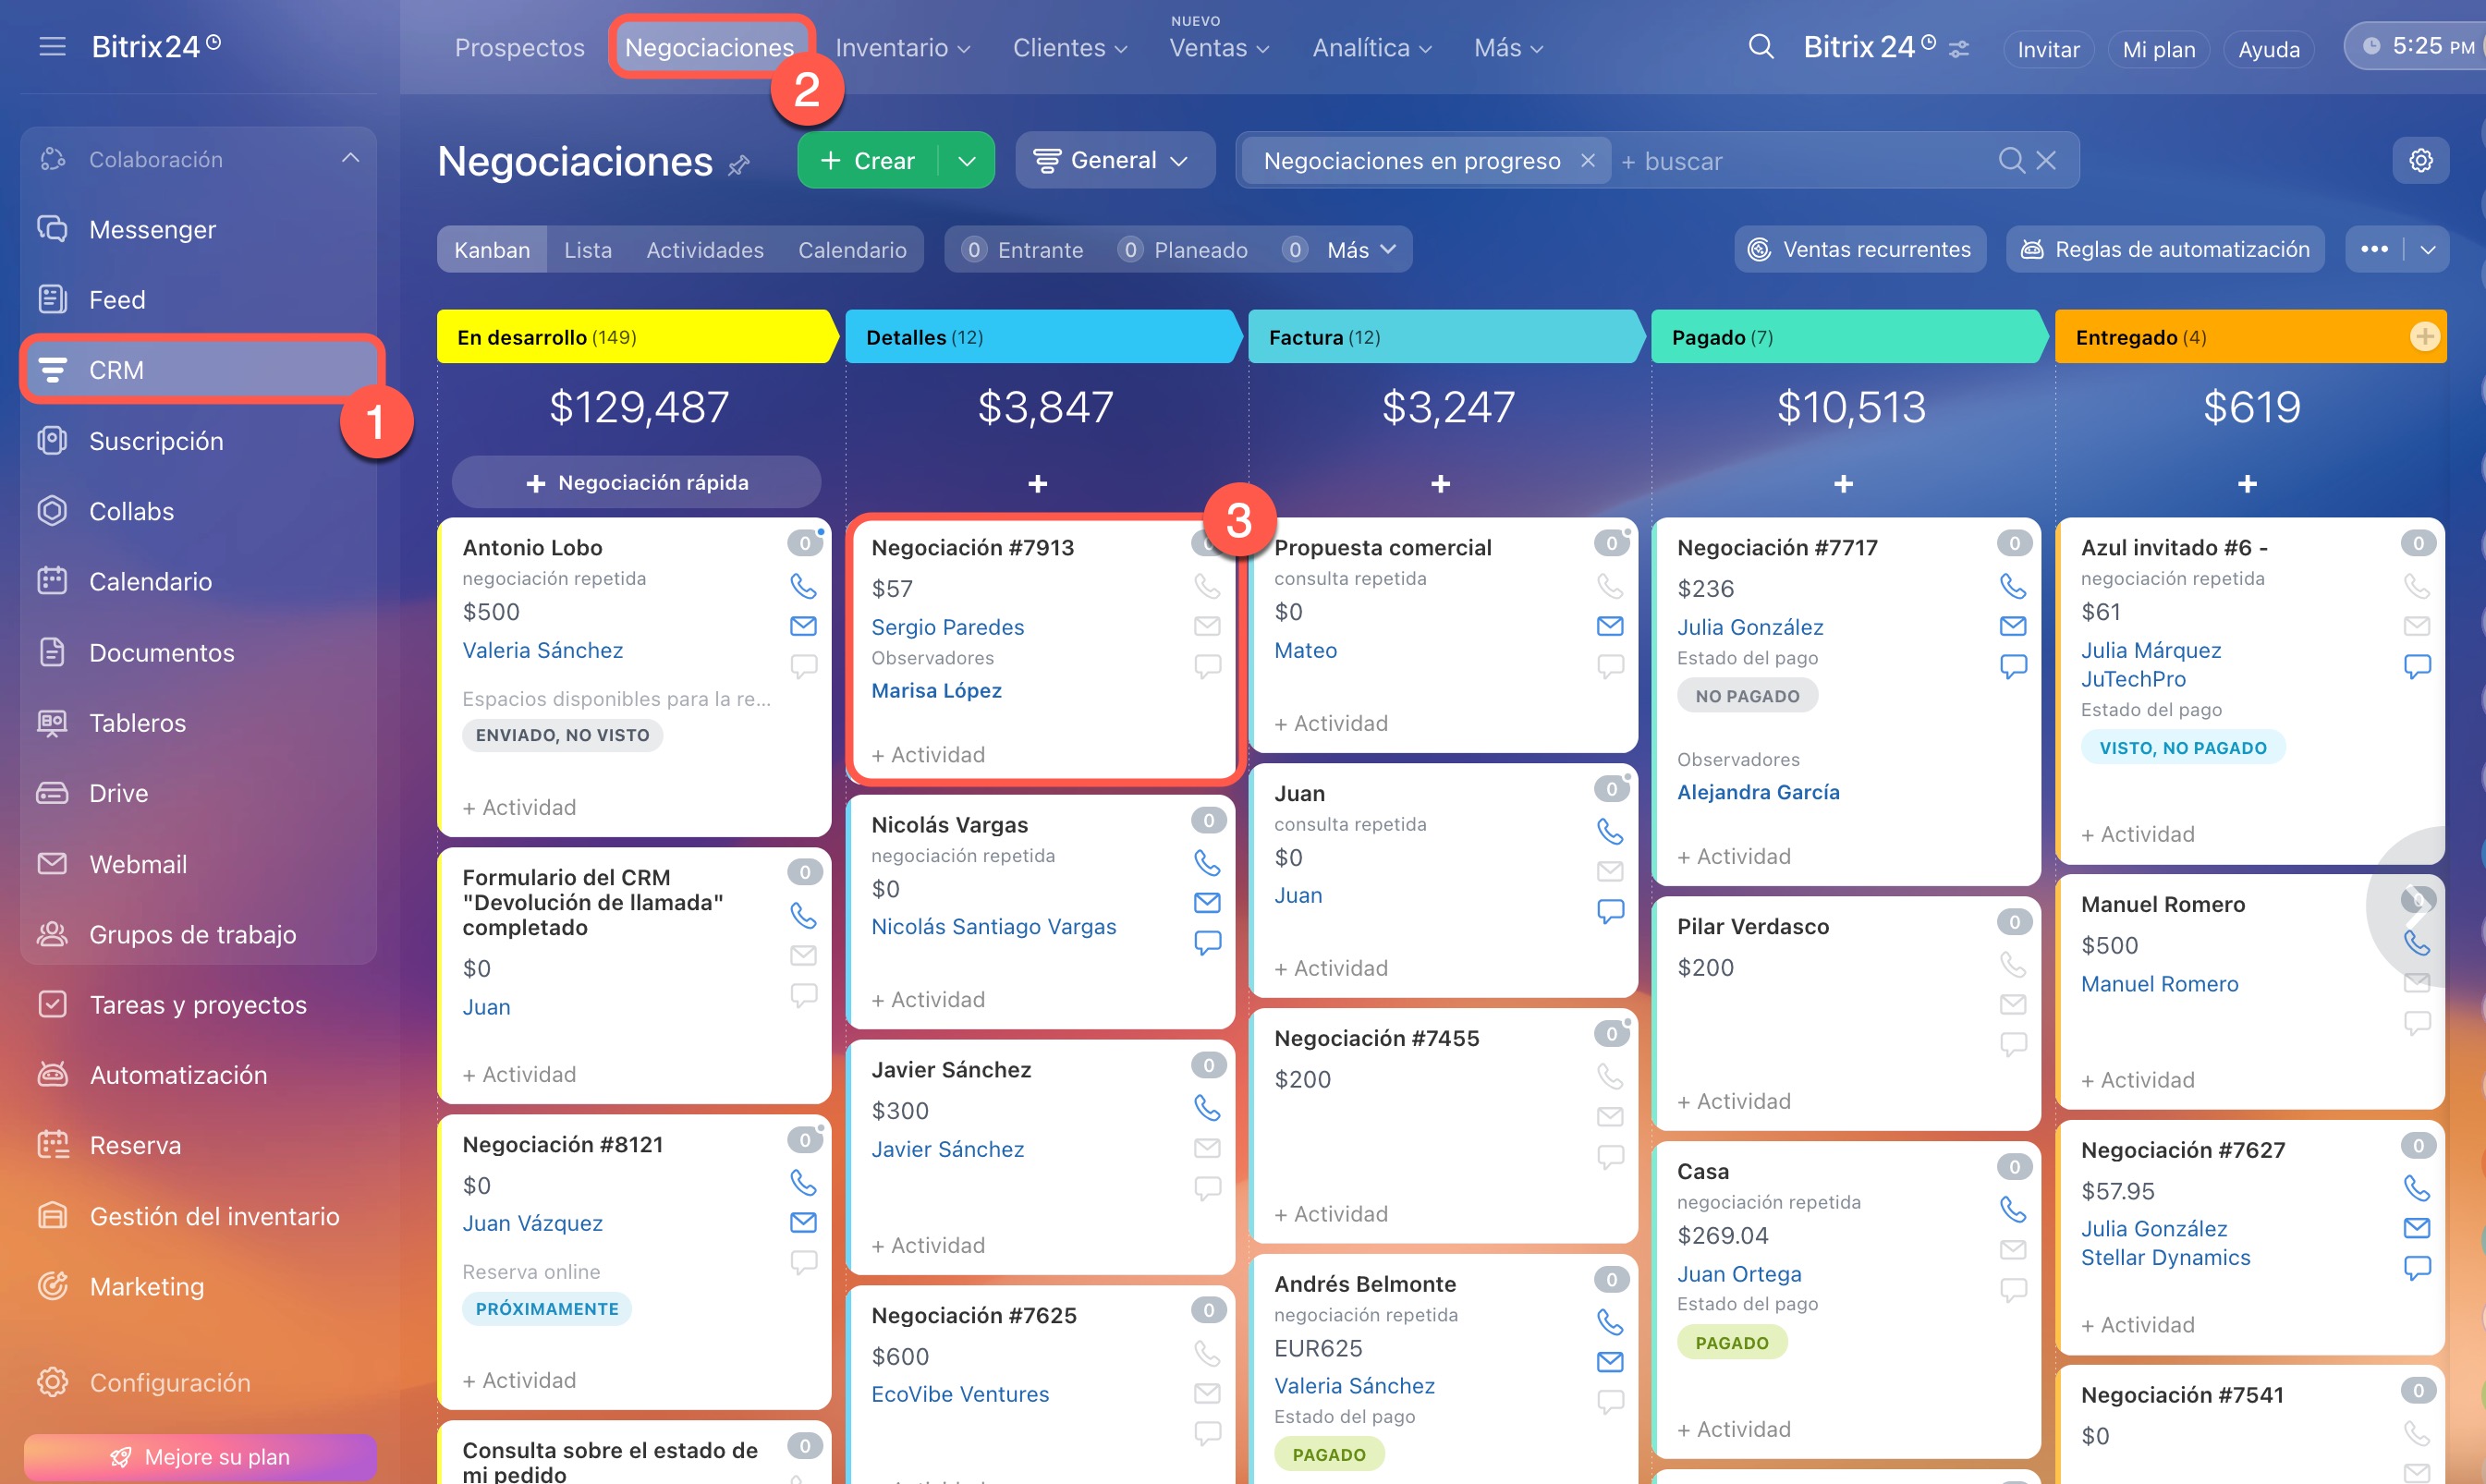Click the email icon on Propuesta comercial card

pyautogui.click(x=1609, y=626)
